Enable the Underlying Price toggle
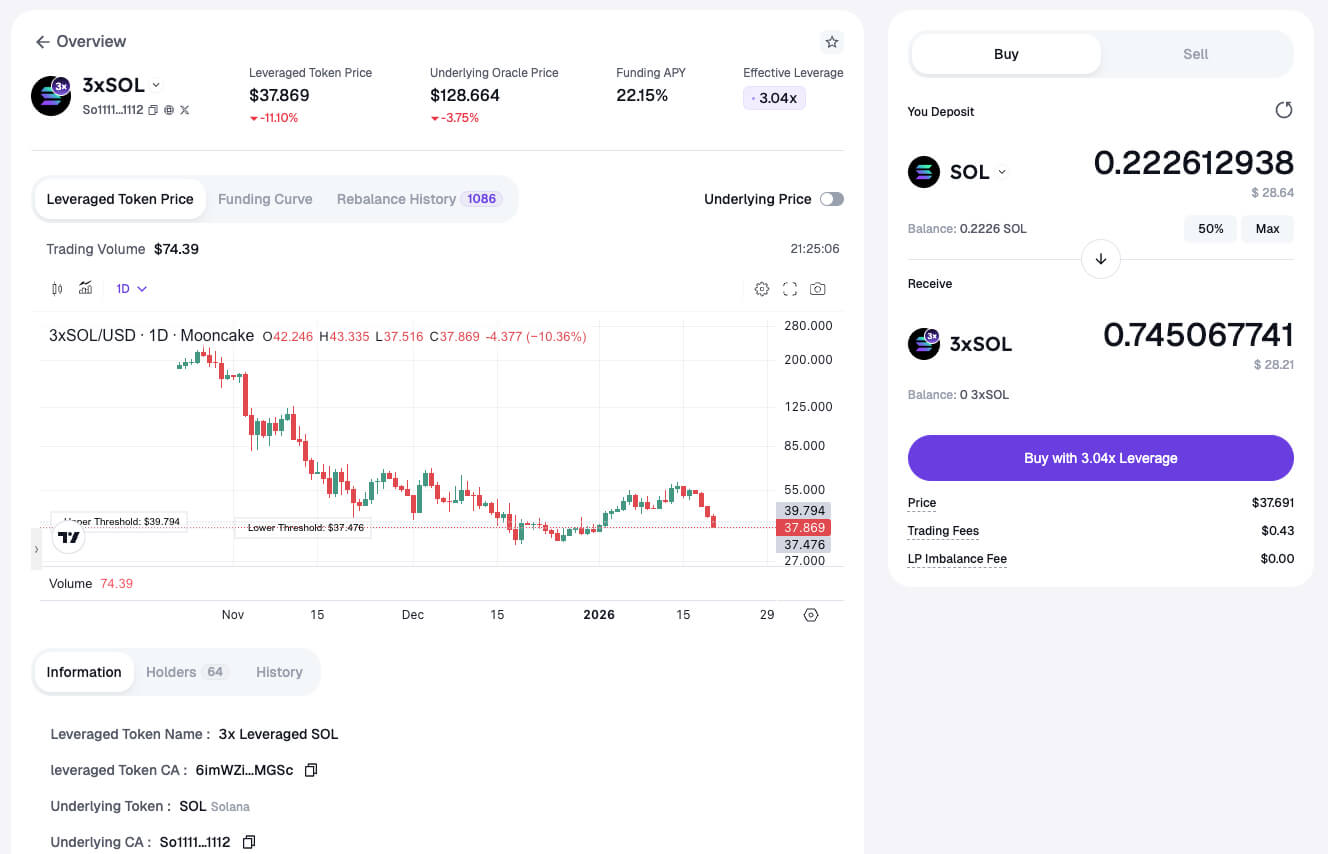Image resolution: width=1328 pixels, height=854 pixels. pos(831,199)
